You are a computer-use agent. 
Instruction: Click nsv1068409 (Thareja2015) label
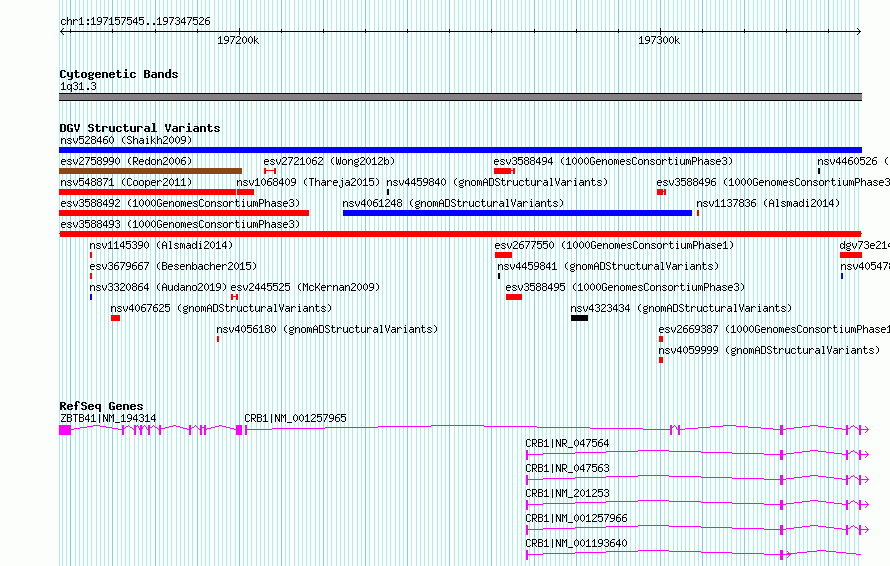click(x=308, y=182)
